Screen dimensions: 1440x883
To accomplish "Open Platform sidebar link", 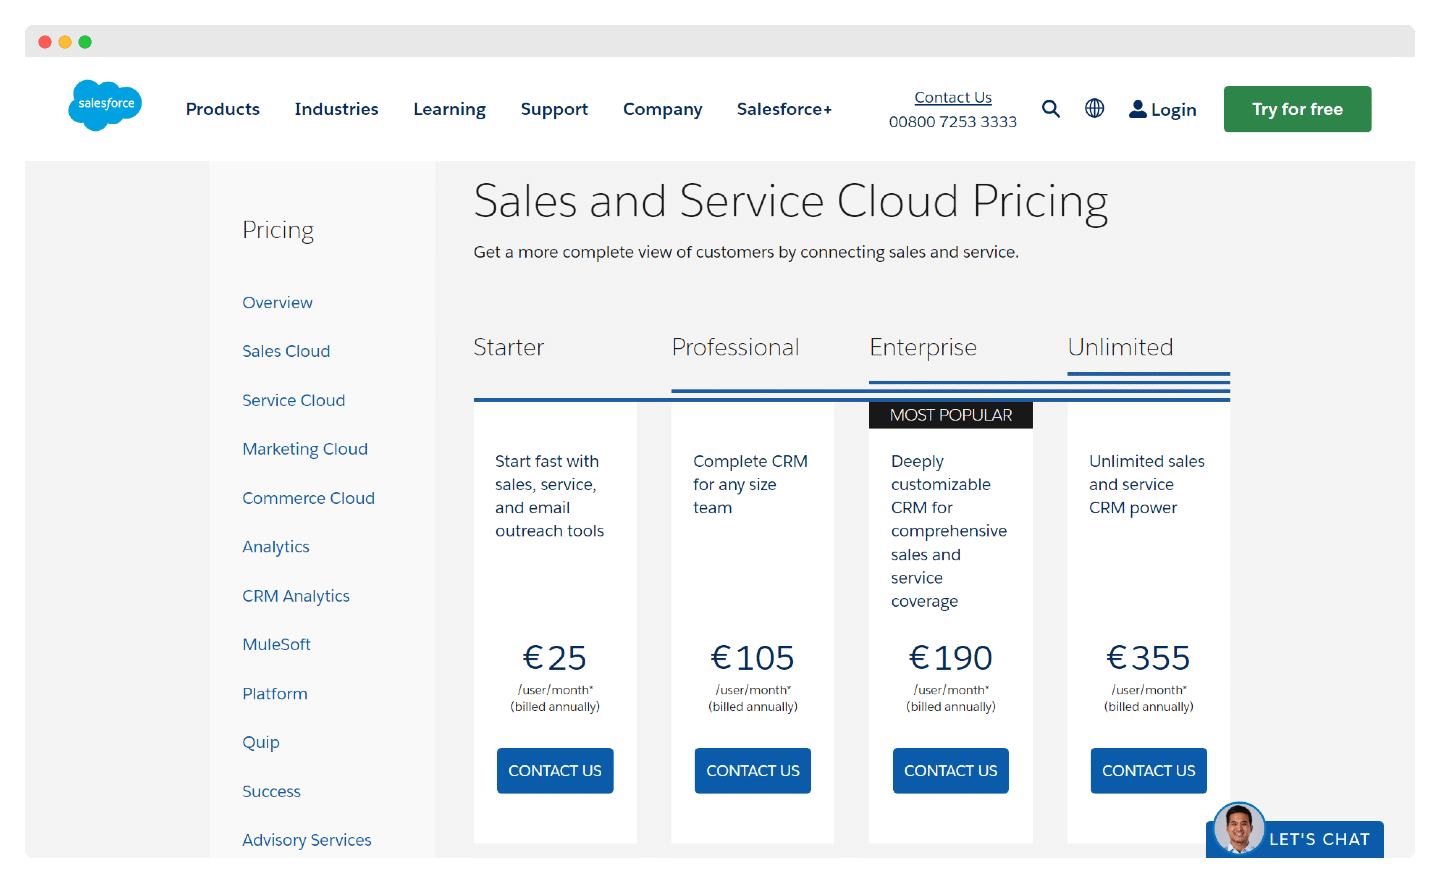I will [275, 693].
